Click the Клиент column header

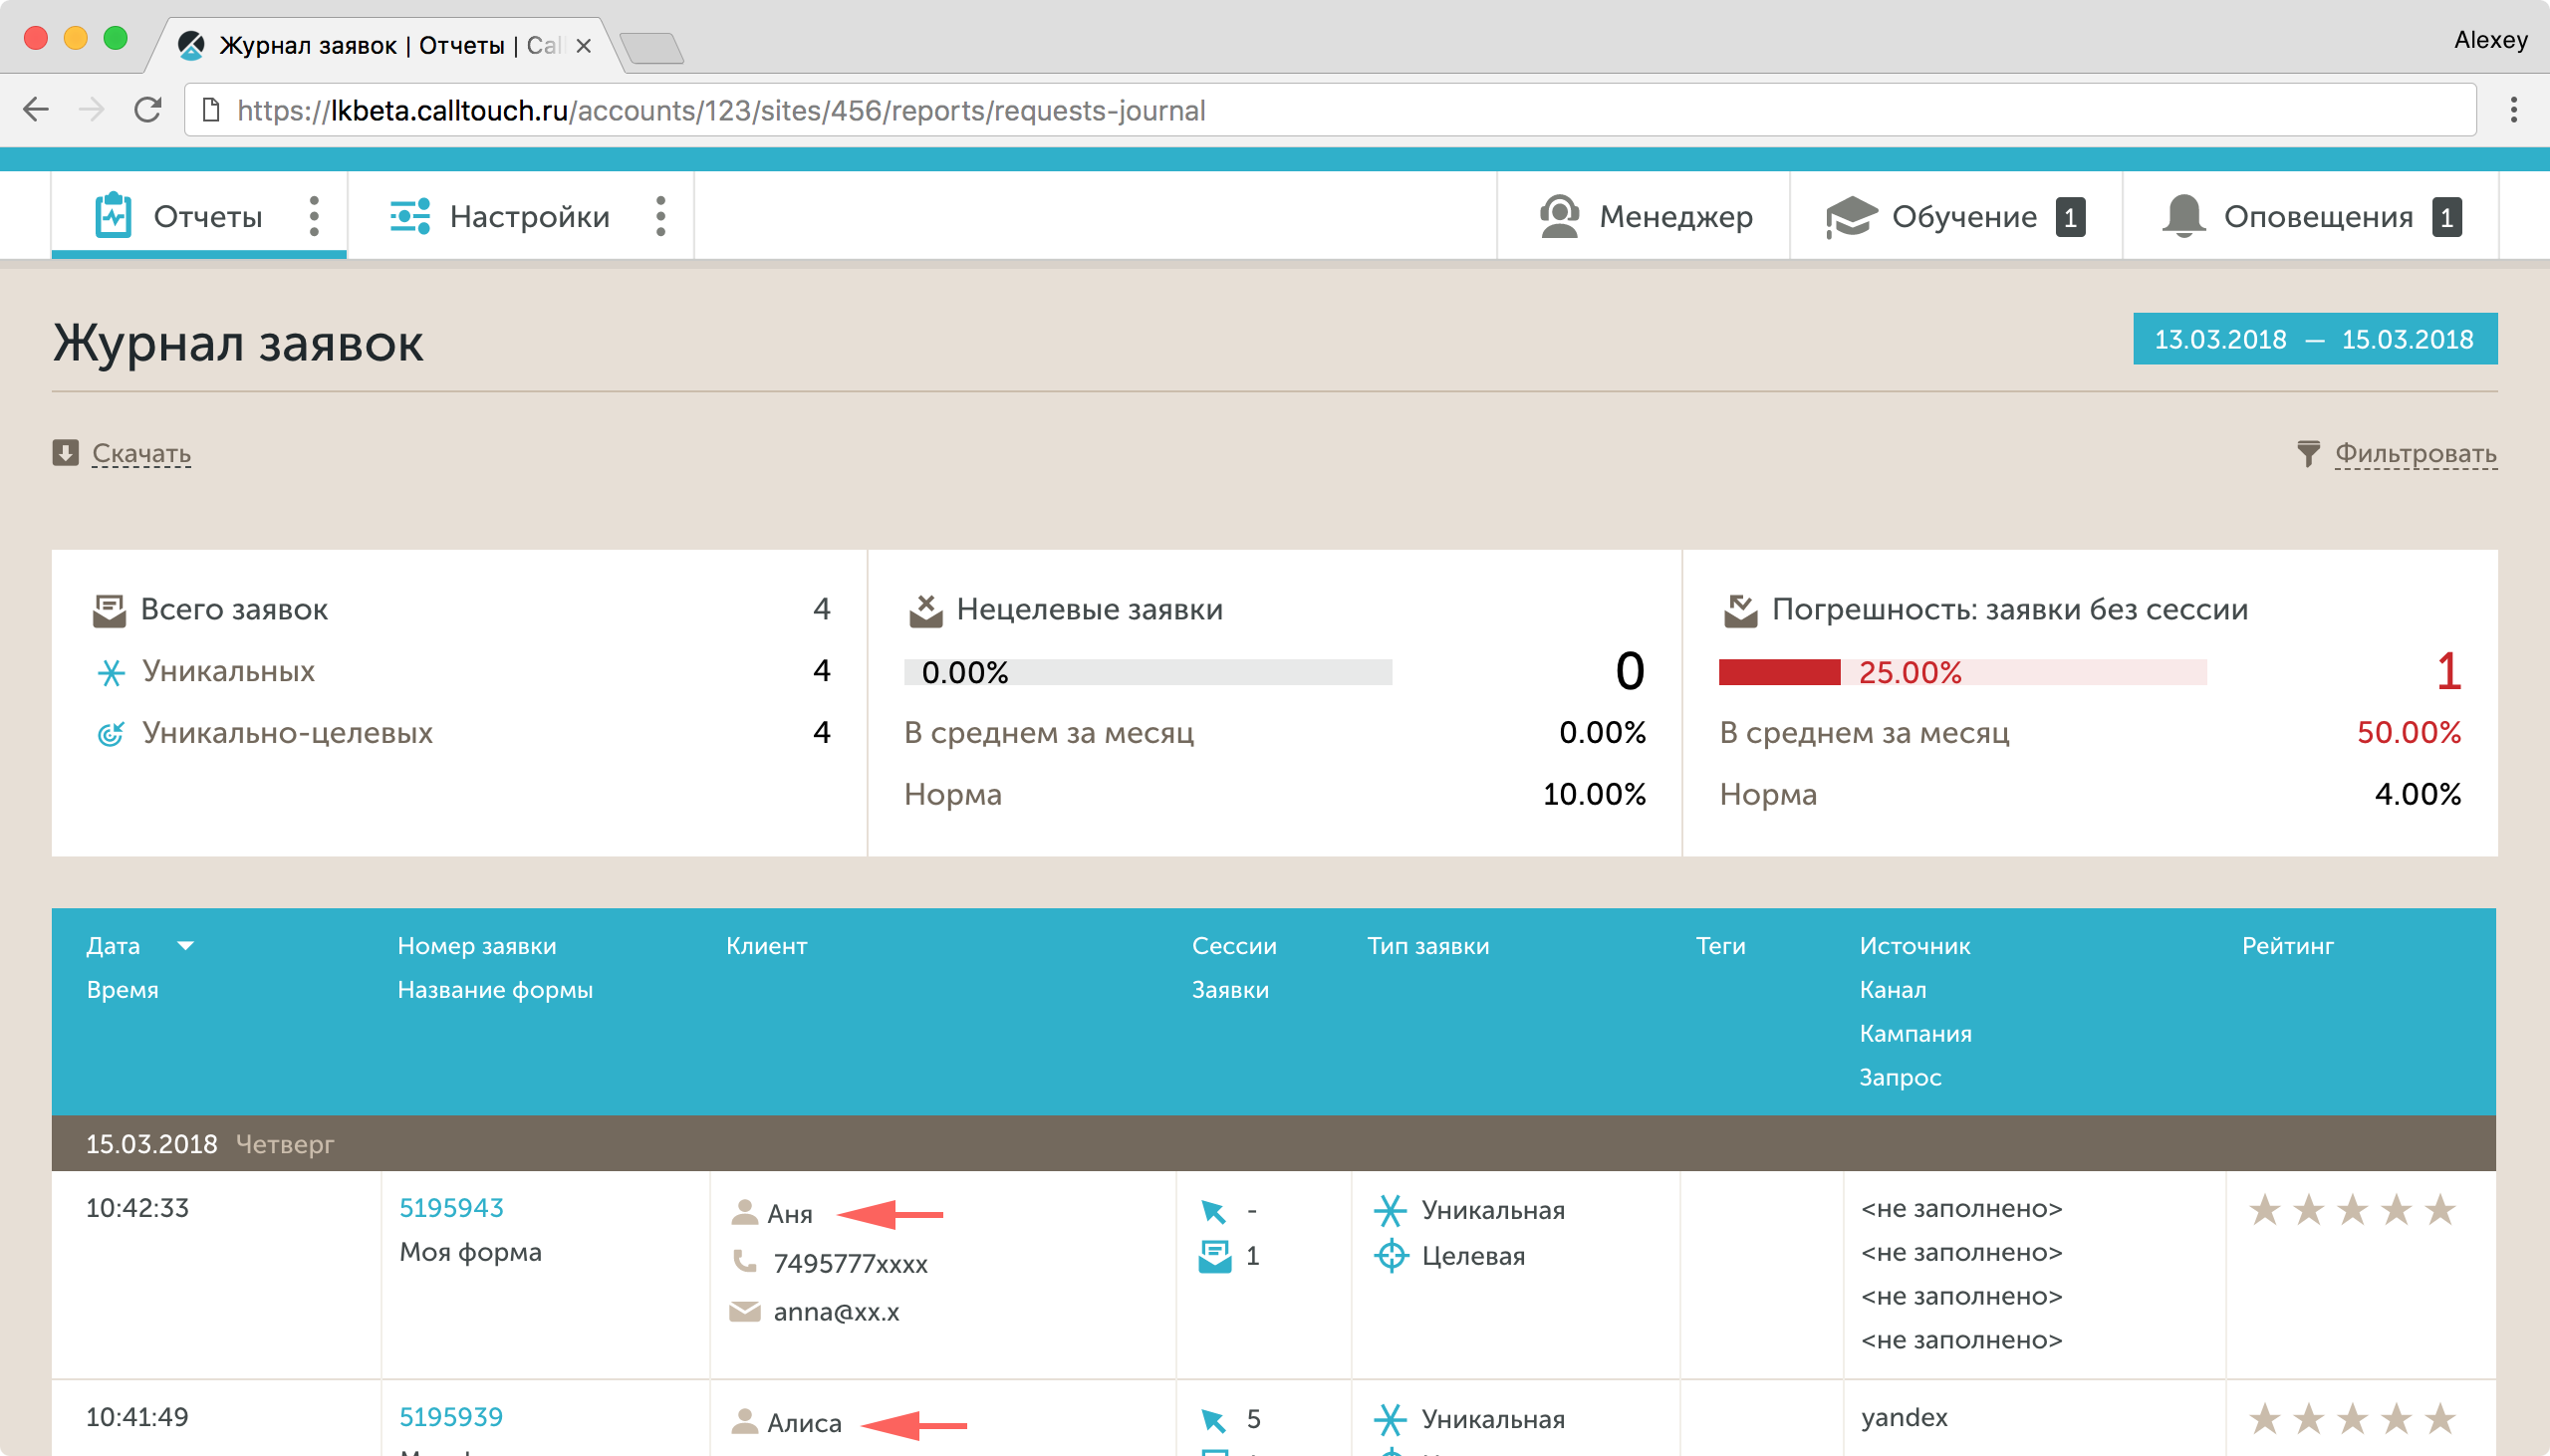click(x=766, y=946)
